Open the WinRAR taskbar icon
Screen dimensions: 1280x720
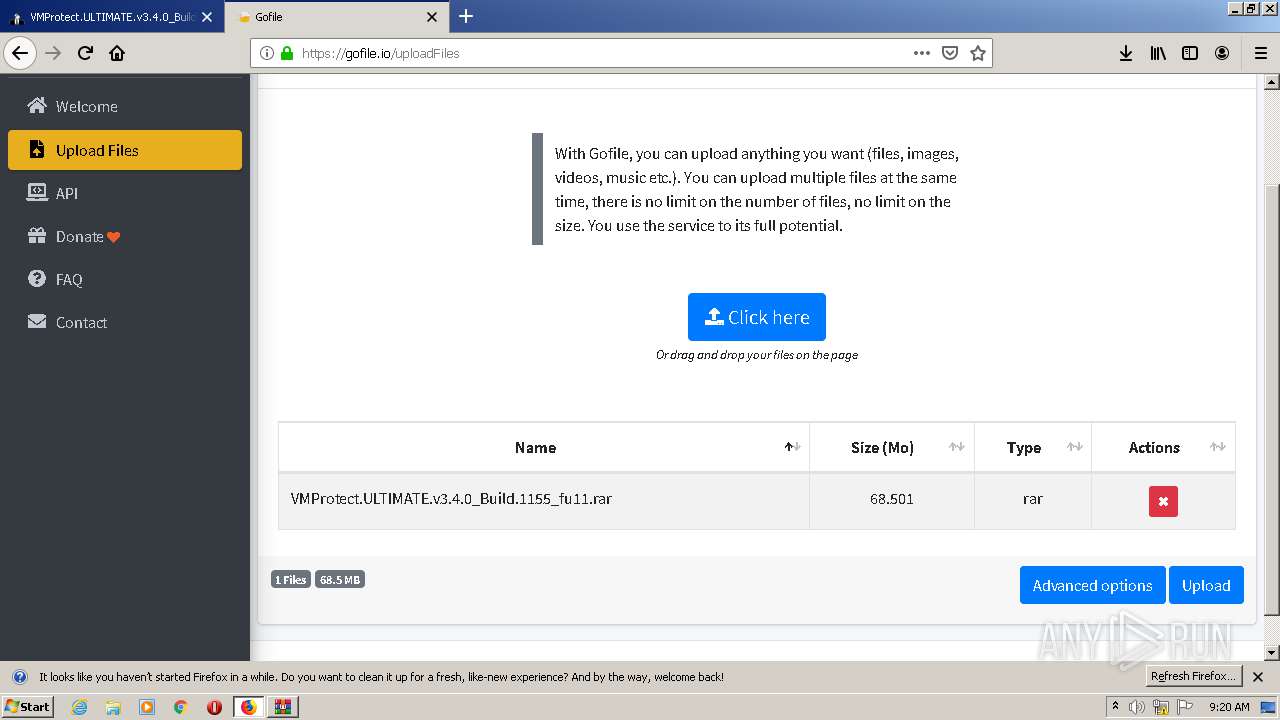[283, 707]
